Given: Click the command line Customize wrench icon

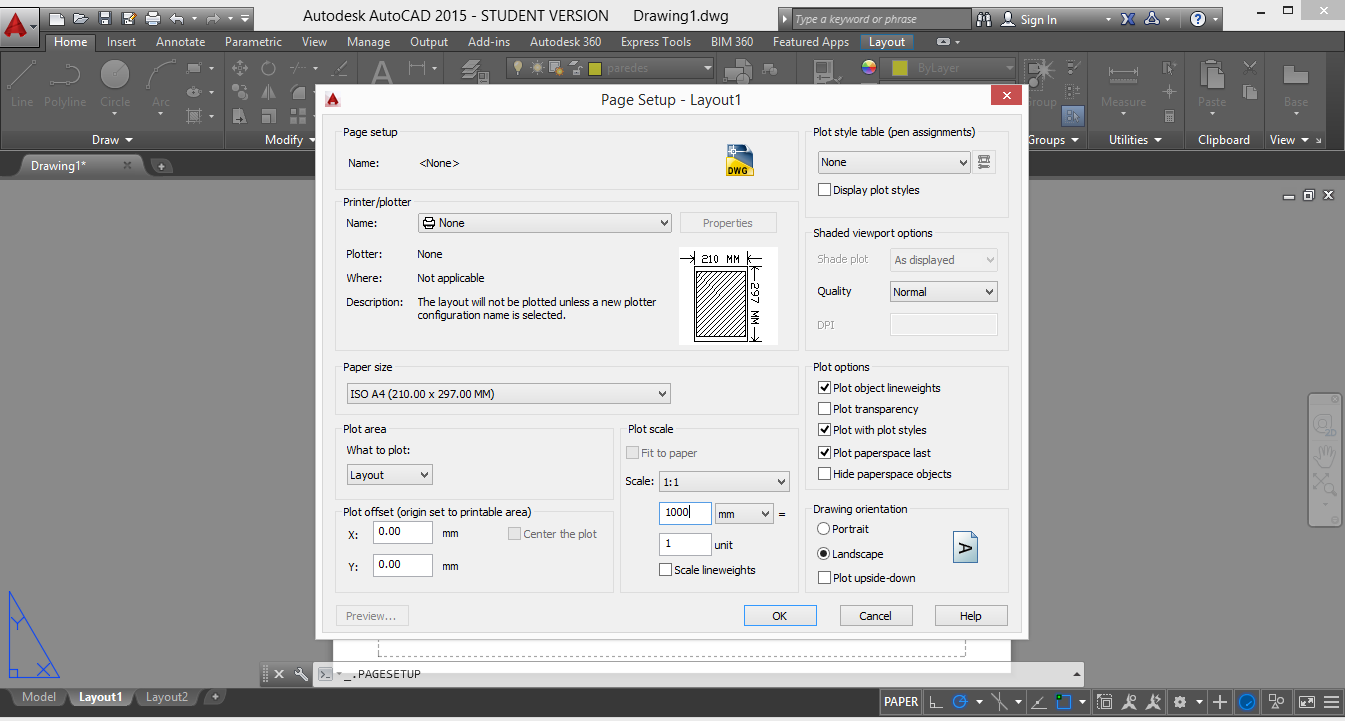Looking at the screenshot, I should coord(301,674).
